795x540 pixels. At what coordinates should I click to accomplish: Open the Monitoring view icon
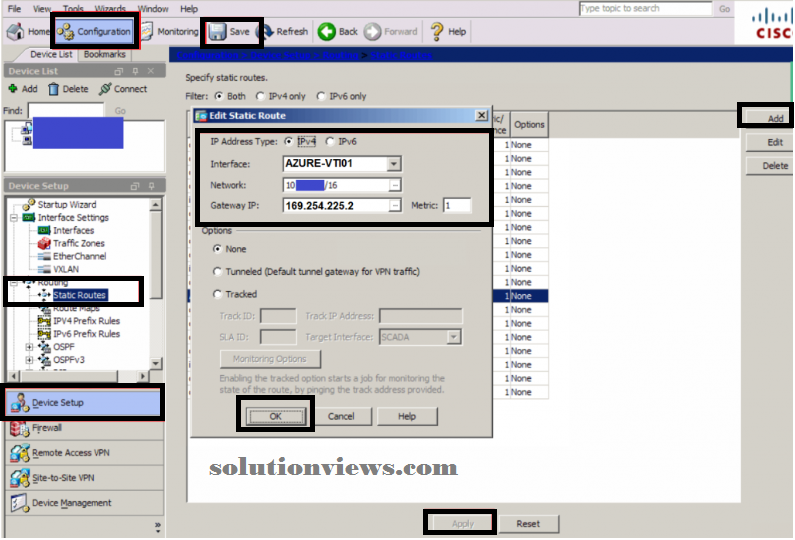147,31
